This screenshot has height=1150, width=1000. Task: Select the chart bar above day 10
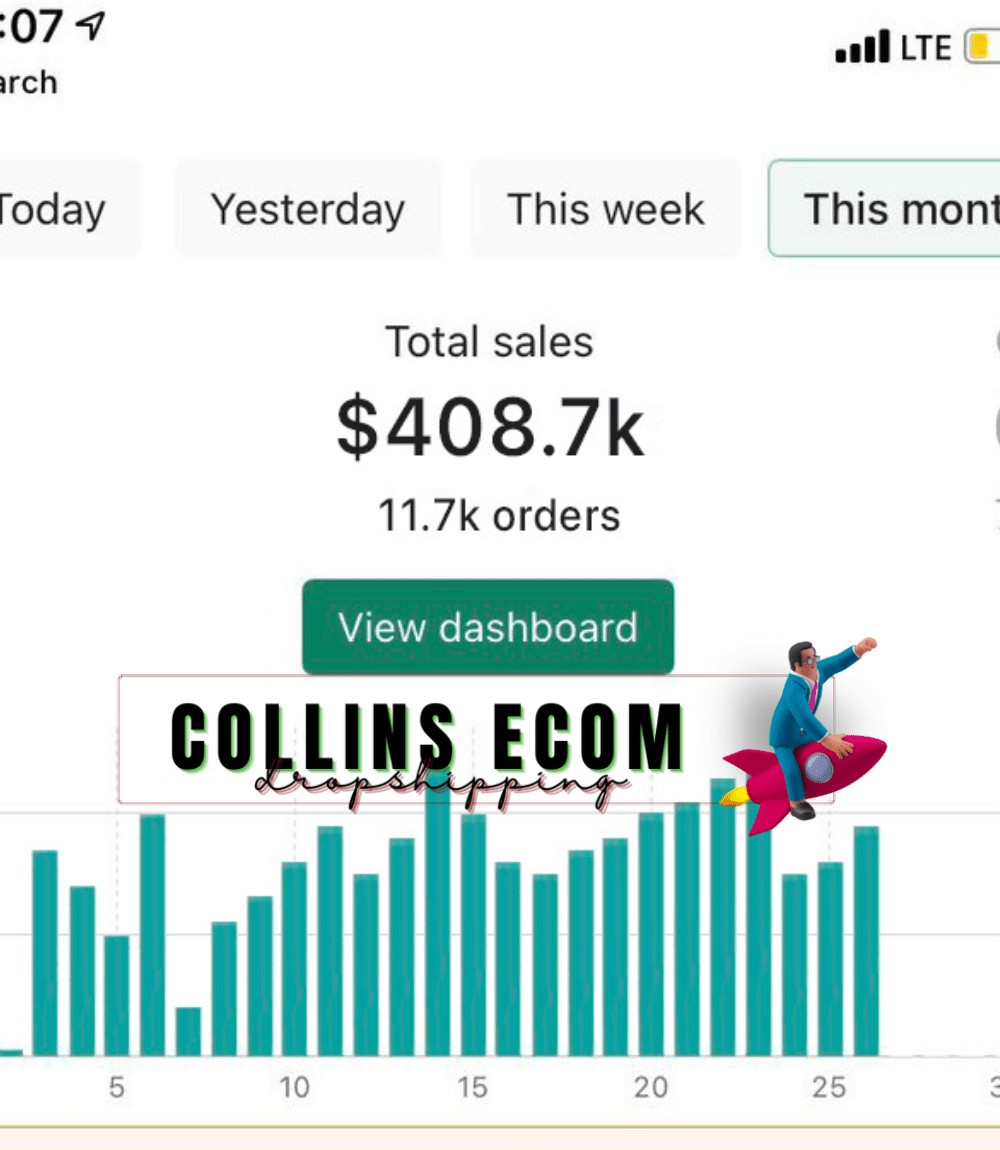[295, 958]
